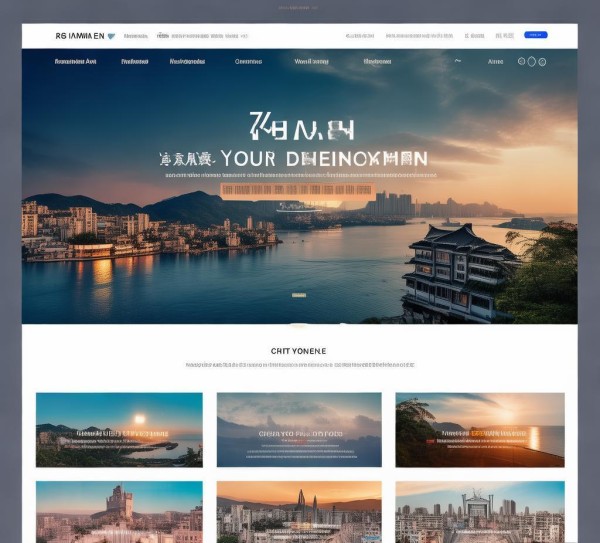Click the middle circular icon in the dark navigation bar
Screen dimensions: 600x543
(x=530, y=61)
